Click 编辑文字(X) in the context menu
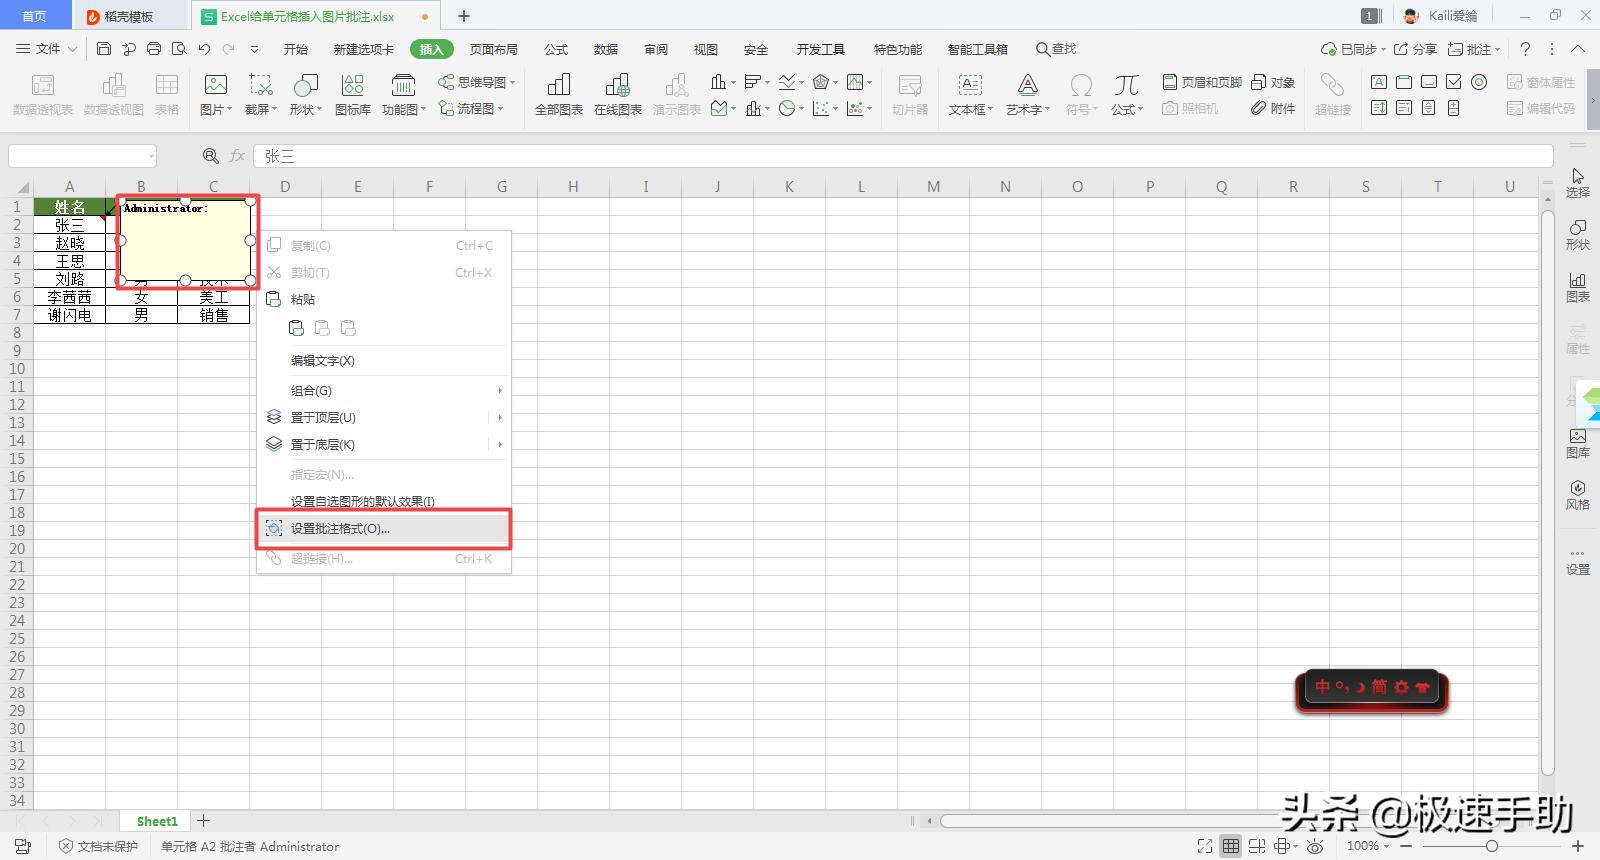 pyautogui.click(x=322, y=361)
